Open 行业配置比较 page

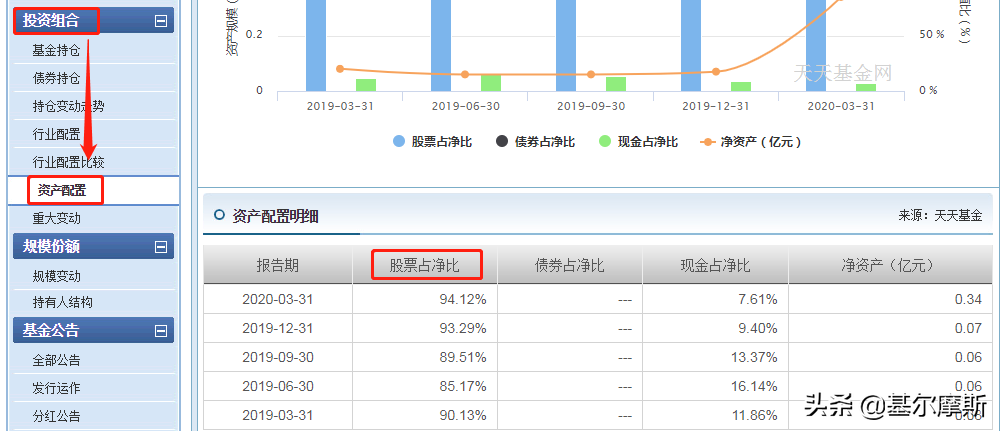pyautogui.click(x=68, y=162)
